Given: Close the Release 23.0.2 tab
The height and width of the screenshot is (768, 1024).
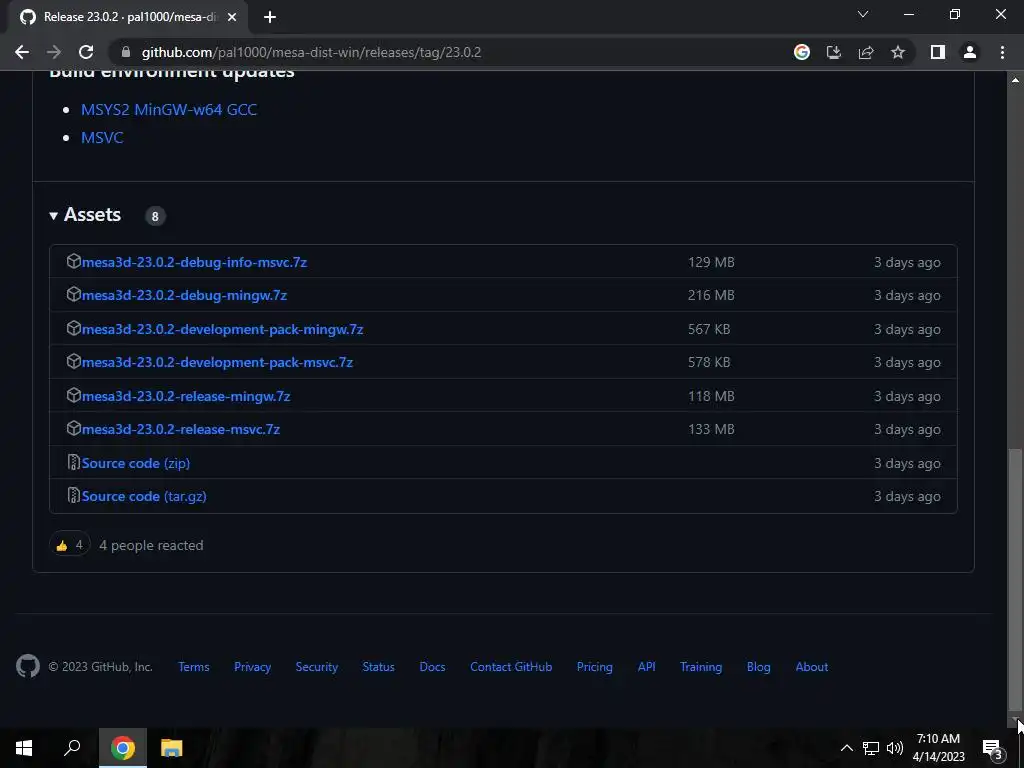Looking at the screenshot, I should pos(232,17).
